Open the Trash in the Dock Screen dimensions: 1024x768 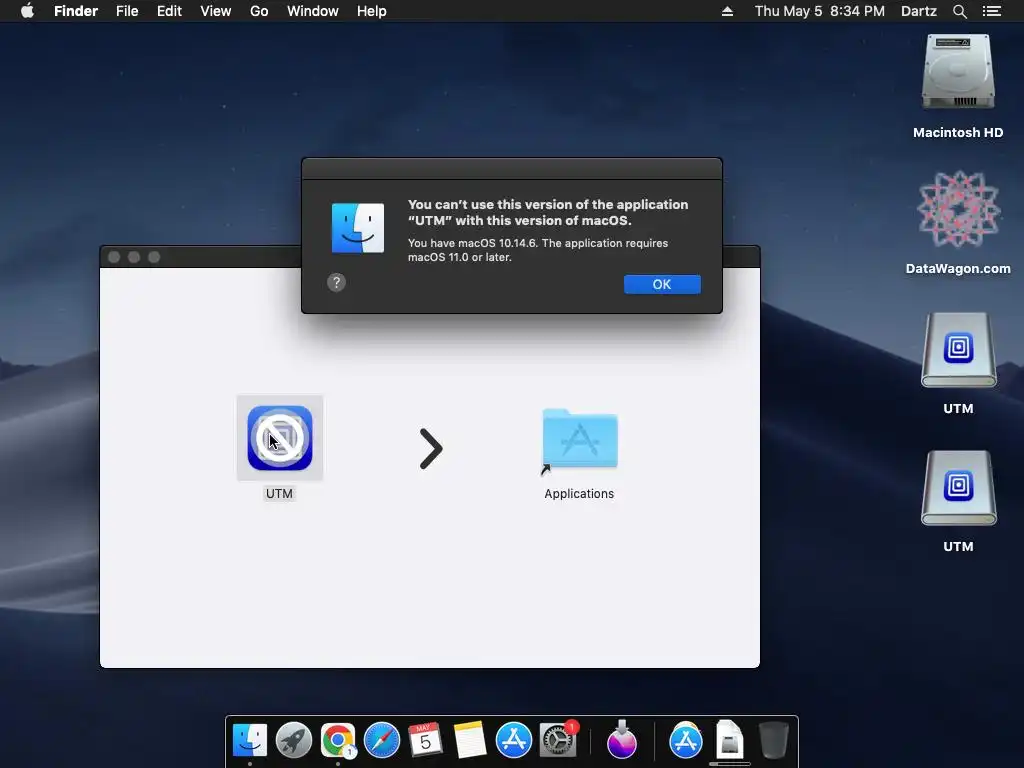774,740
